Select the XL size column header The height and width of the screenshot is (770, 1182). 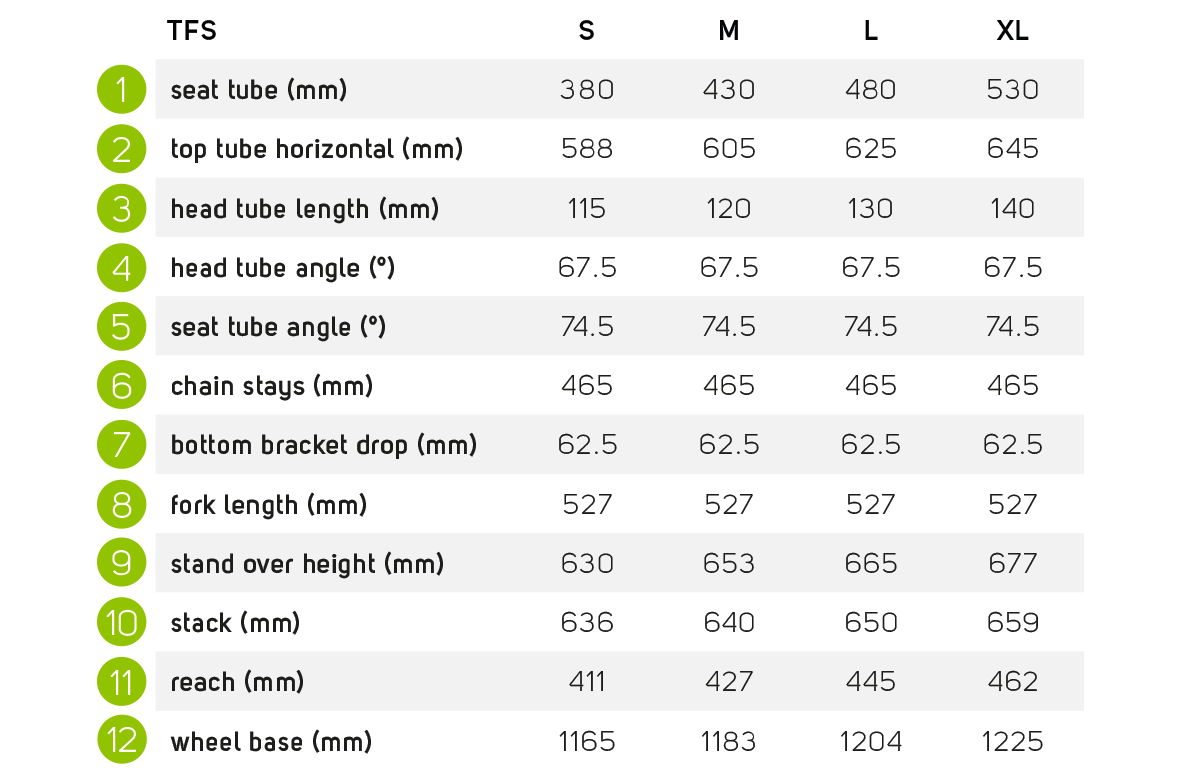click(x=1012, y=31)
